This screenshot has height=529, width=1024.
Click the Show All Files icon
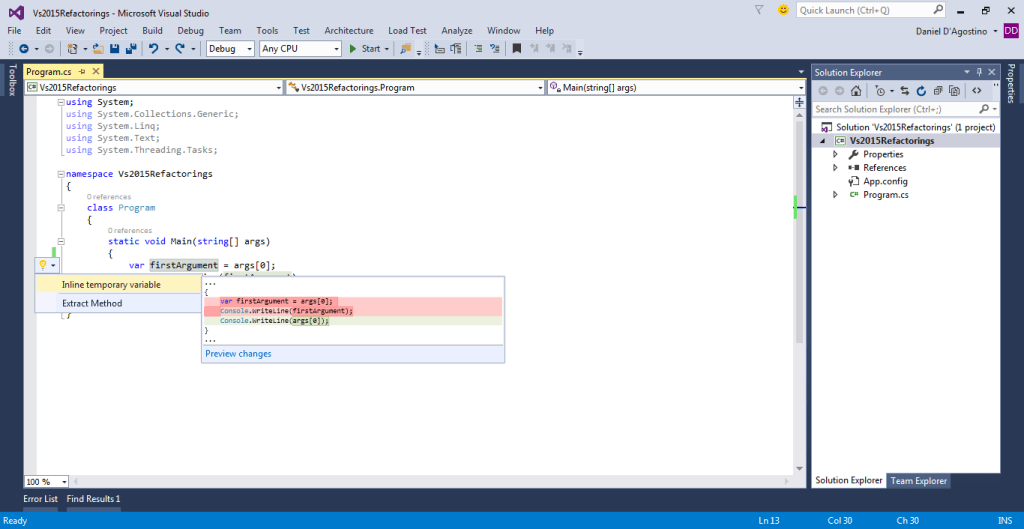[954, 91]
